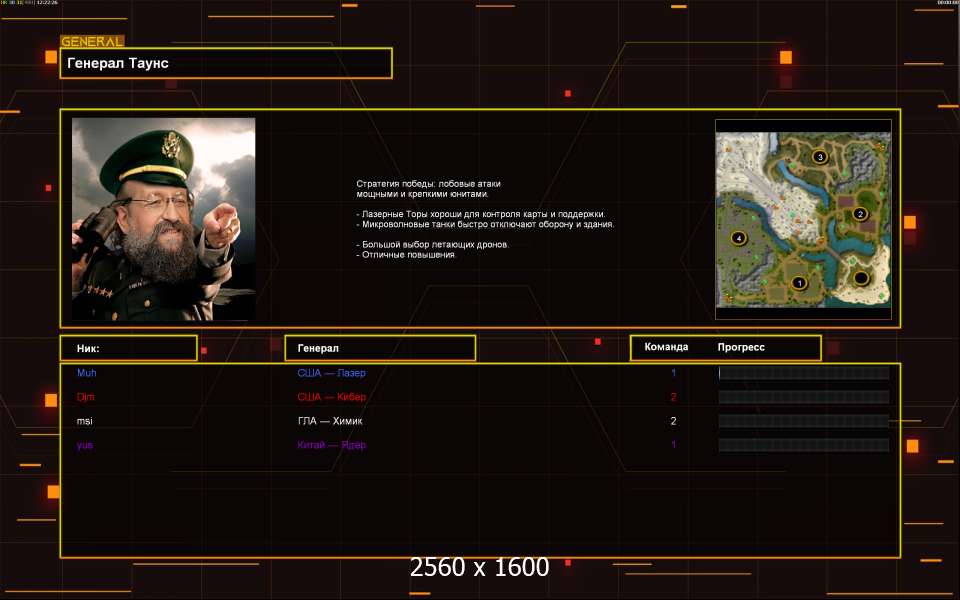This screenshot has height=600, width=960.
Task: Click the general's portrait image
Action: point(163,219)
